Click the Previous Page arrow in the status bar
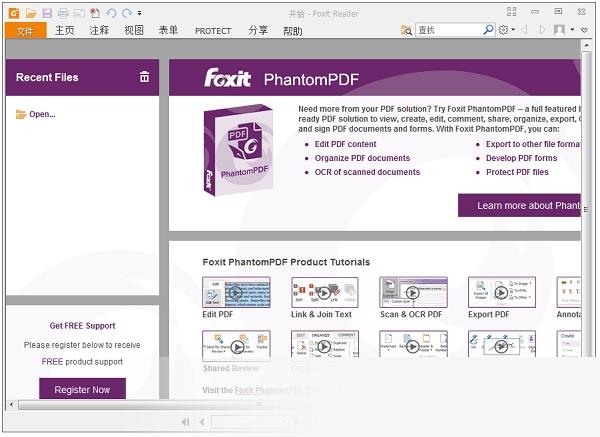This screenshot has width=600, height=437. click(x=202, y=422)
